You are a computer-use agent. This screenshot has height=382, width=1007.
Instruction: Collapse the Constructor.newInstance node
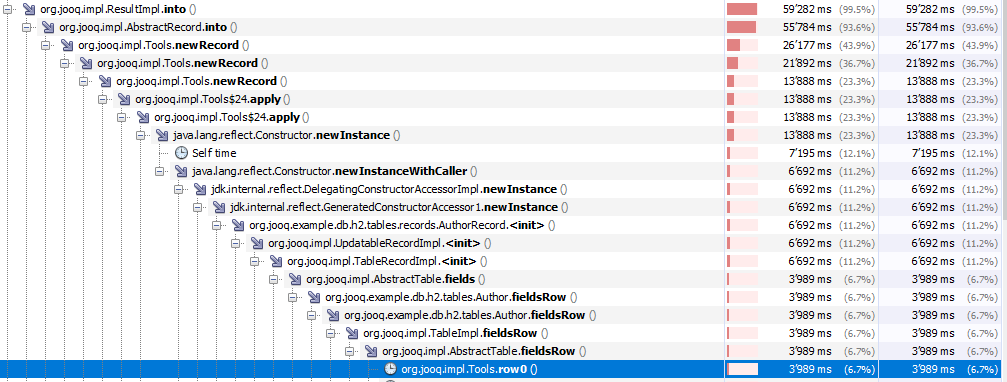click(140, 135)
